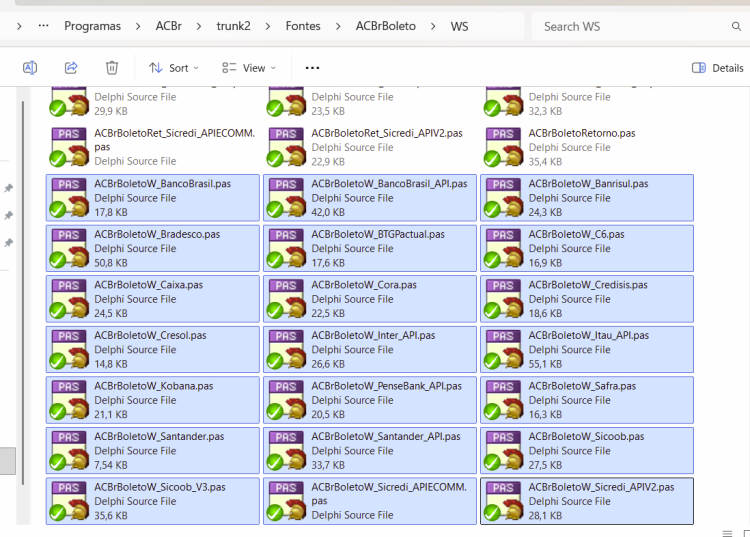Select PAS icon of ACBrBoletoW_Sicredi_APIV2.pas

504,502
